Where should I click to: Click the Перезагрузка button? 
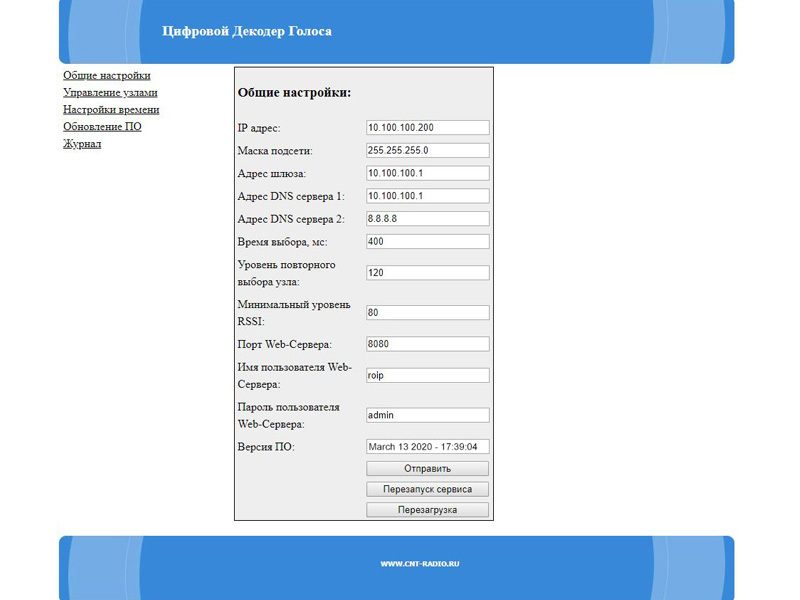point(428,510)
